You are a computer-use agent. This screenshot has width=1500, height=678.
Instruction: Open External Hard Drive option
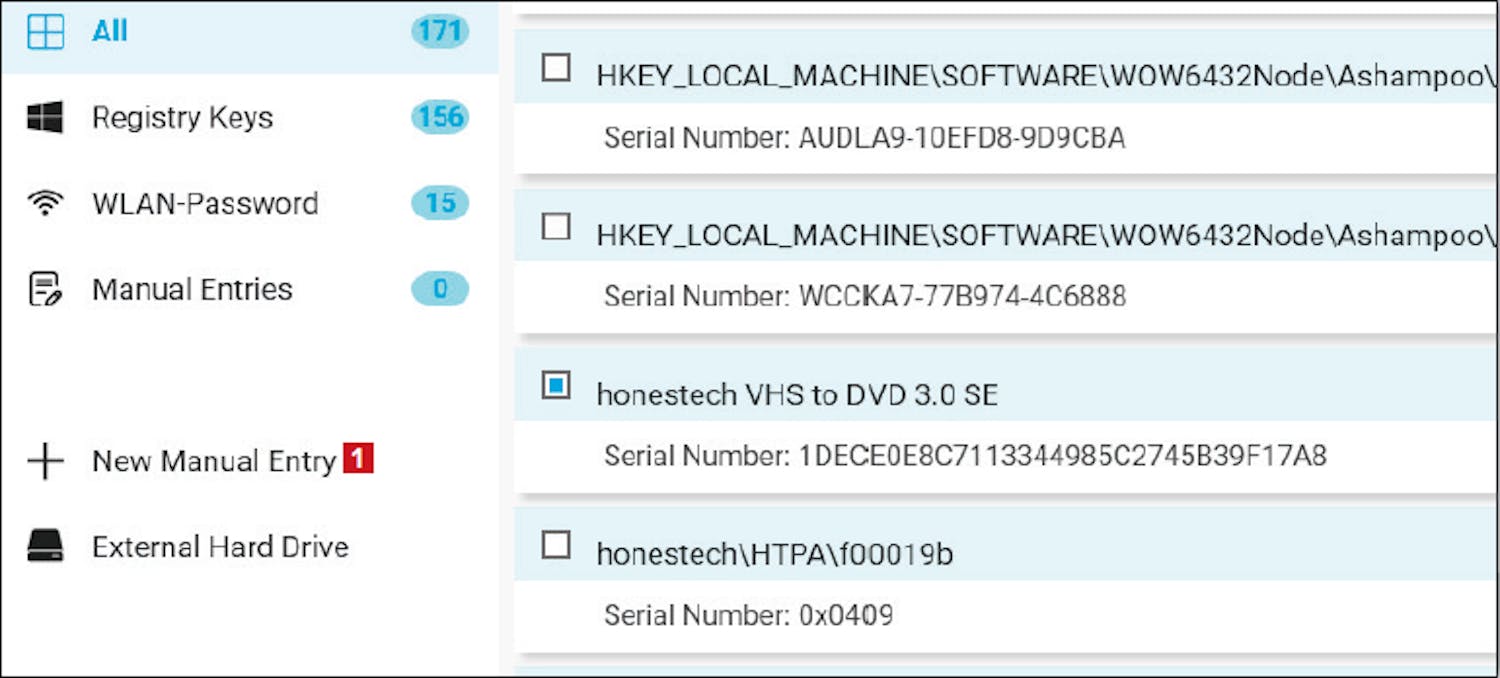pyautogui.click(x=220, y=547)
